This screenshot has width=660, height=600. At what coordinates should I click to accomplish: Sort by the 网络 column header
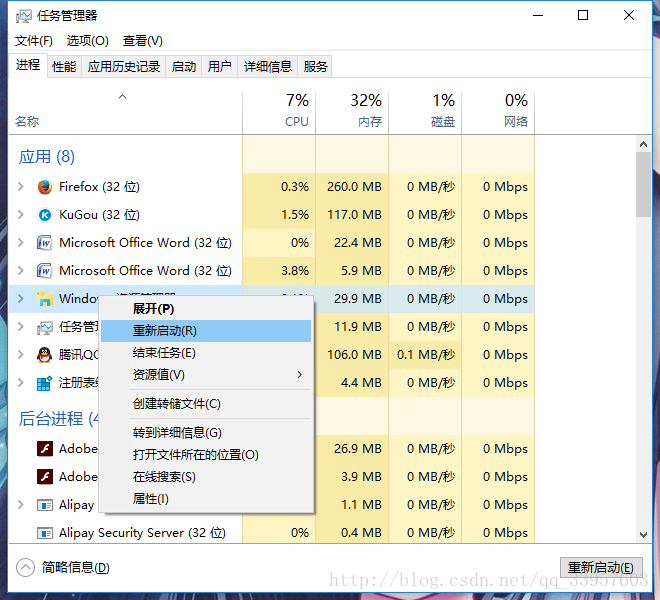coord(498,113)
